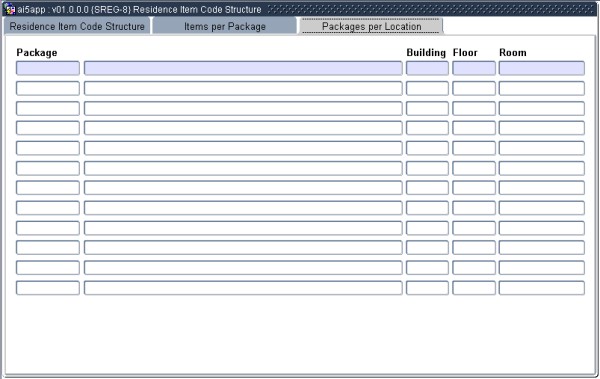The image size is (600, 379).
Task: Open the Items per Package tab
Action: [225, 26]
